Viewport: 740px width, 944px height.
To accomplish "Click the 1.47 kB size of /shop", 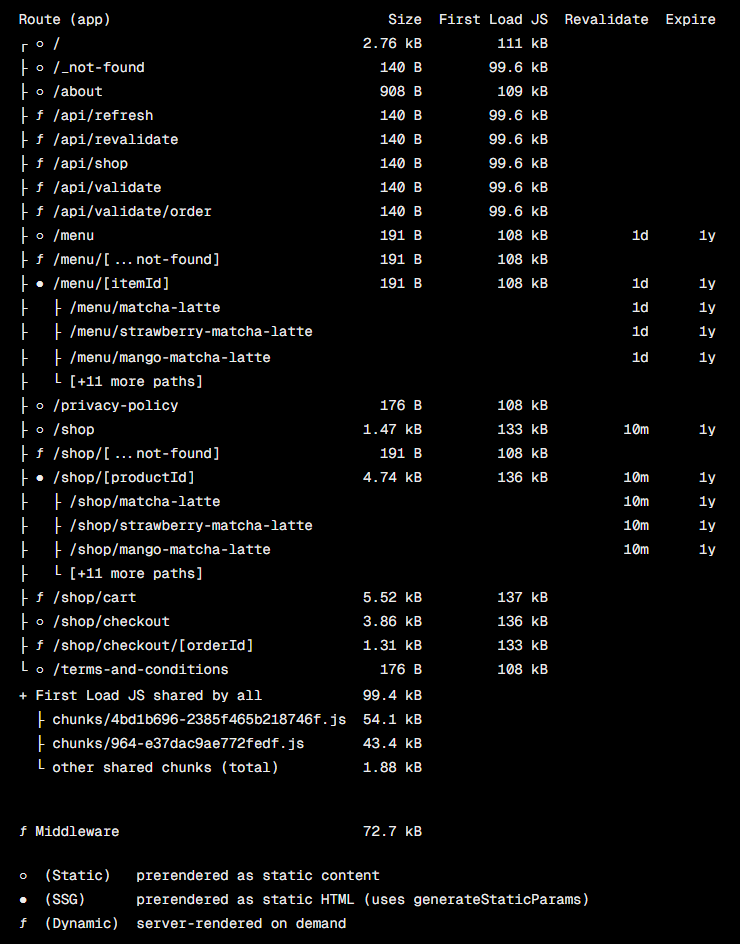I will pyautogui.click(x=392, y=430).
